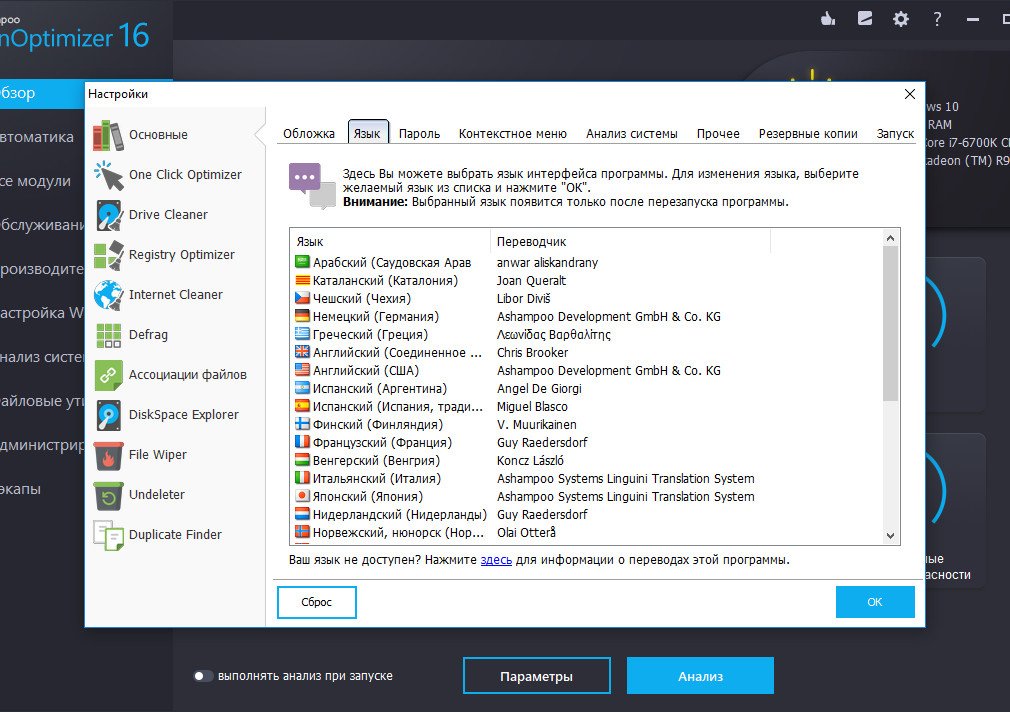
Task: Click the Czech flag icon
Action: (x=302, y=298)
